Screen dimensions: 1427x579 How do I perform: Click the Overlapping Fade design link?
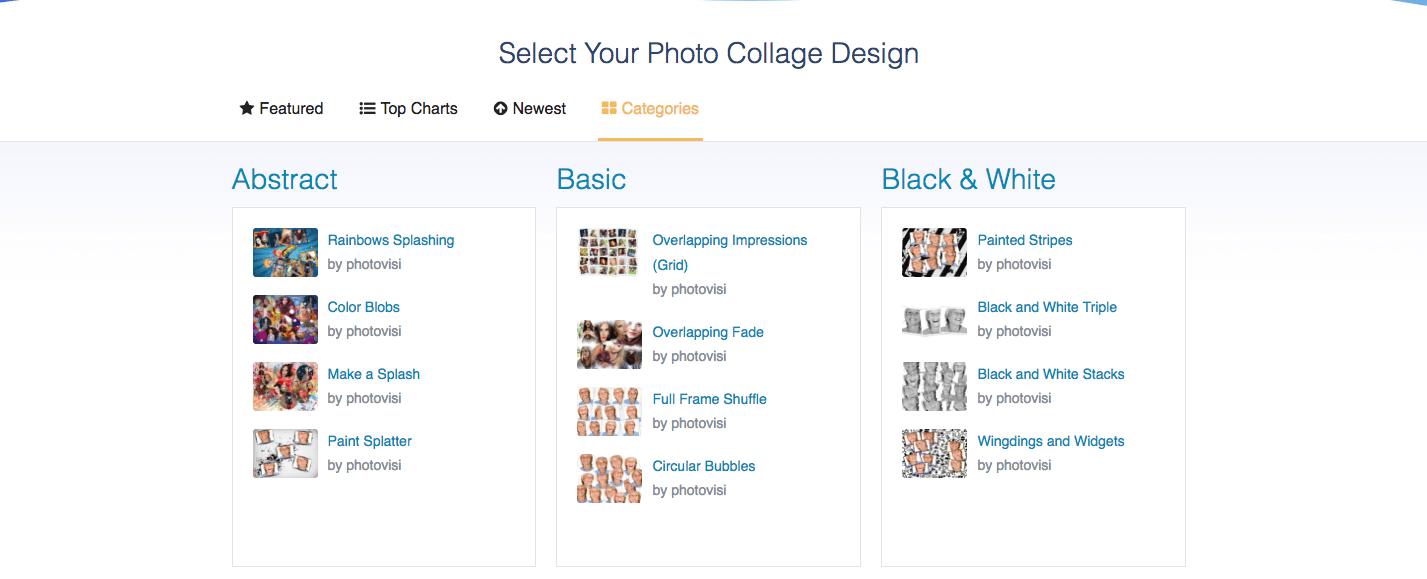[x=708, y=332]
